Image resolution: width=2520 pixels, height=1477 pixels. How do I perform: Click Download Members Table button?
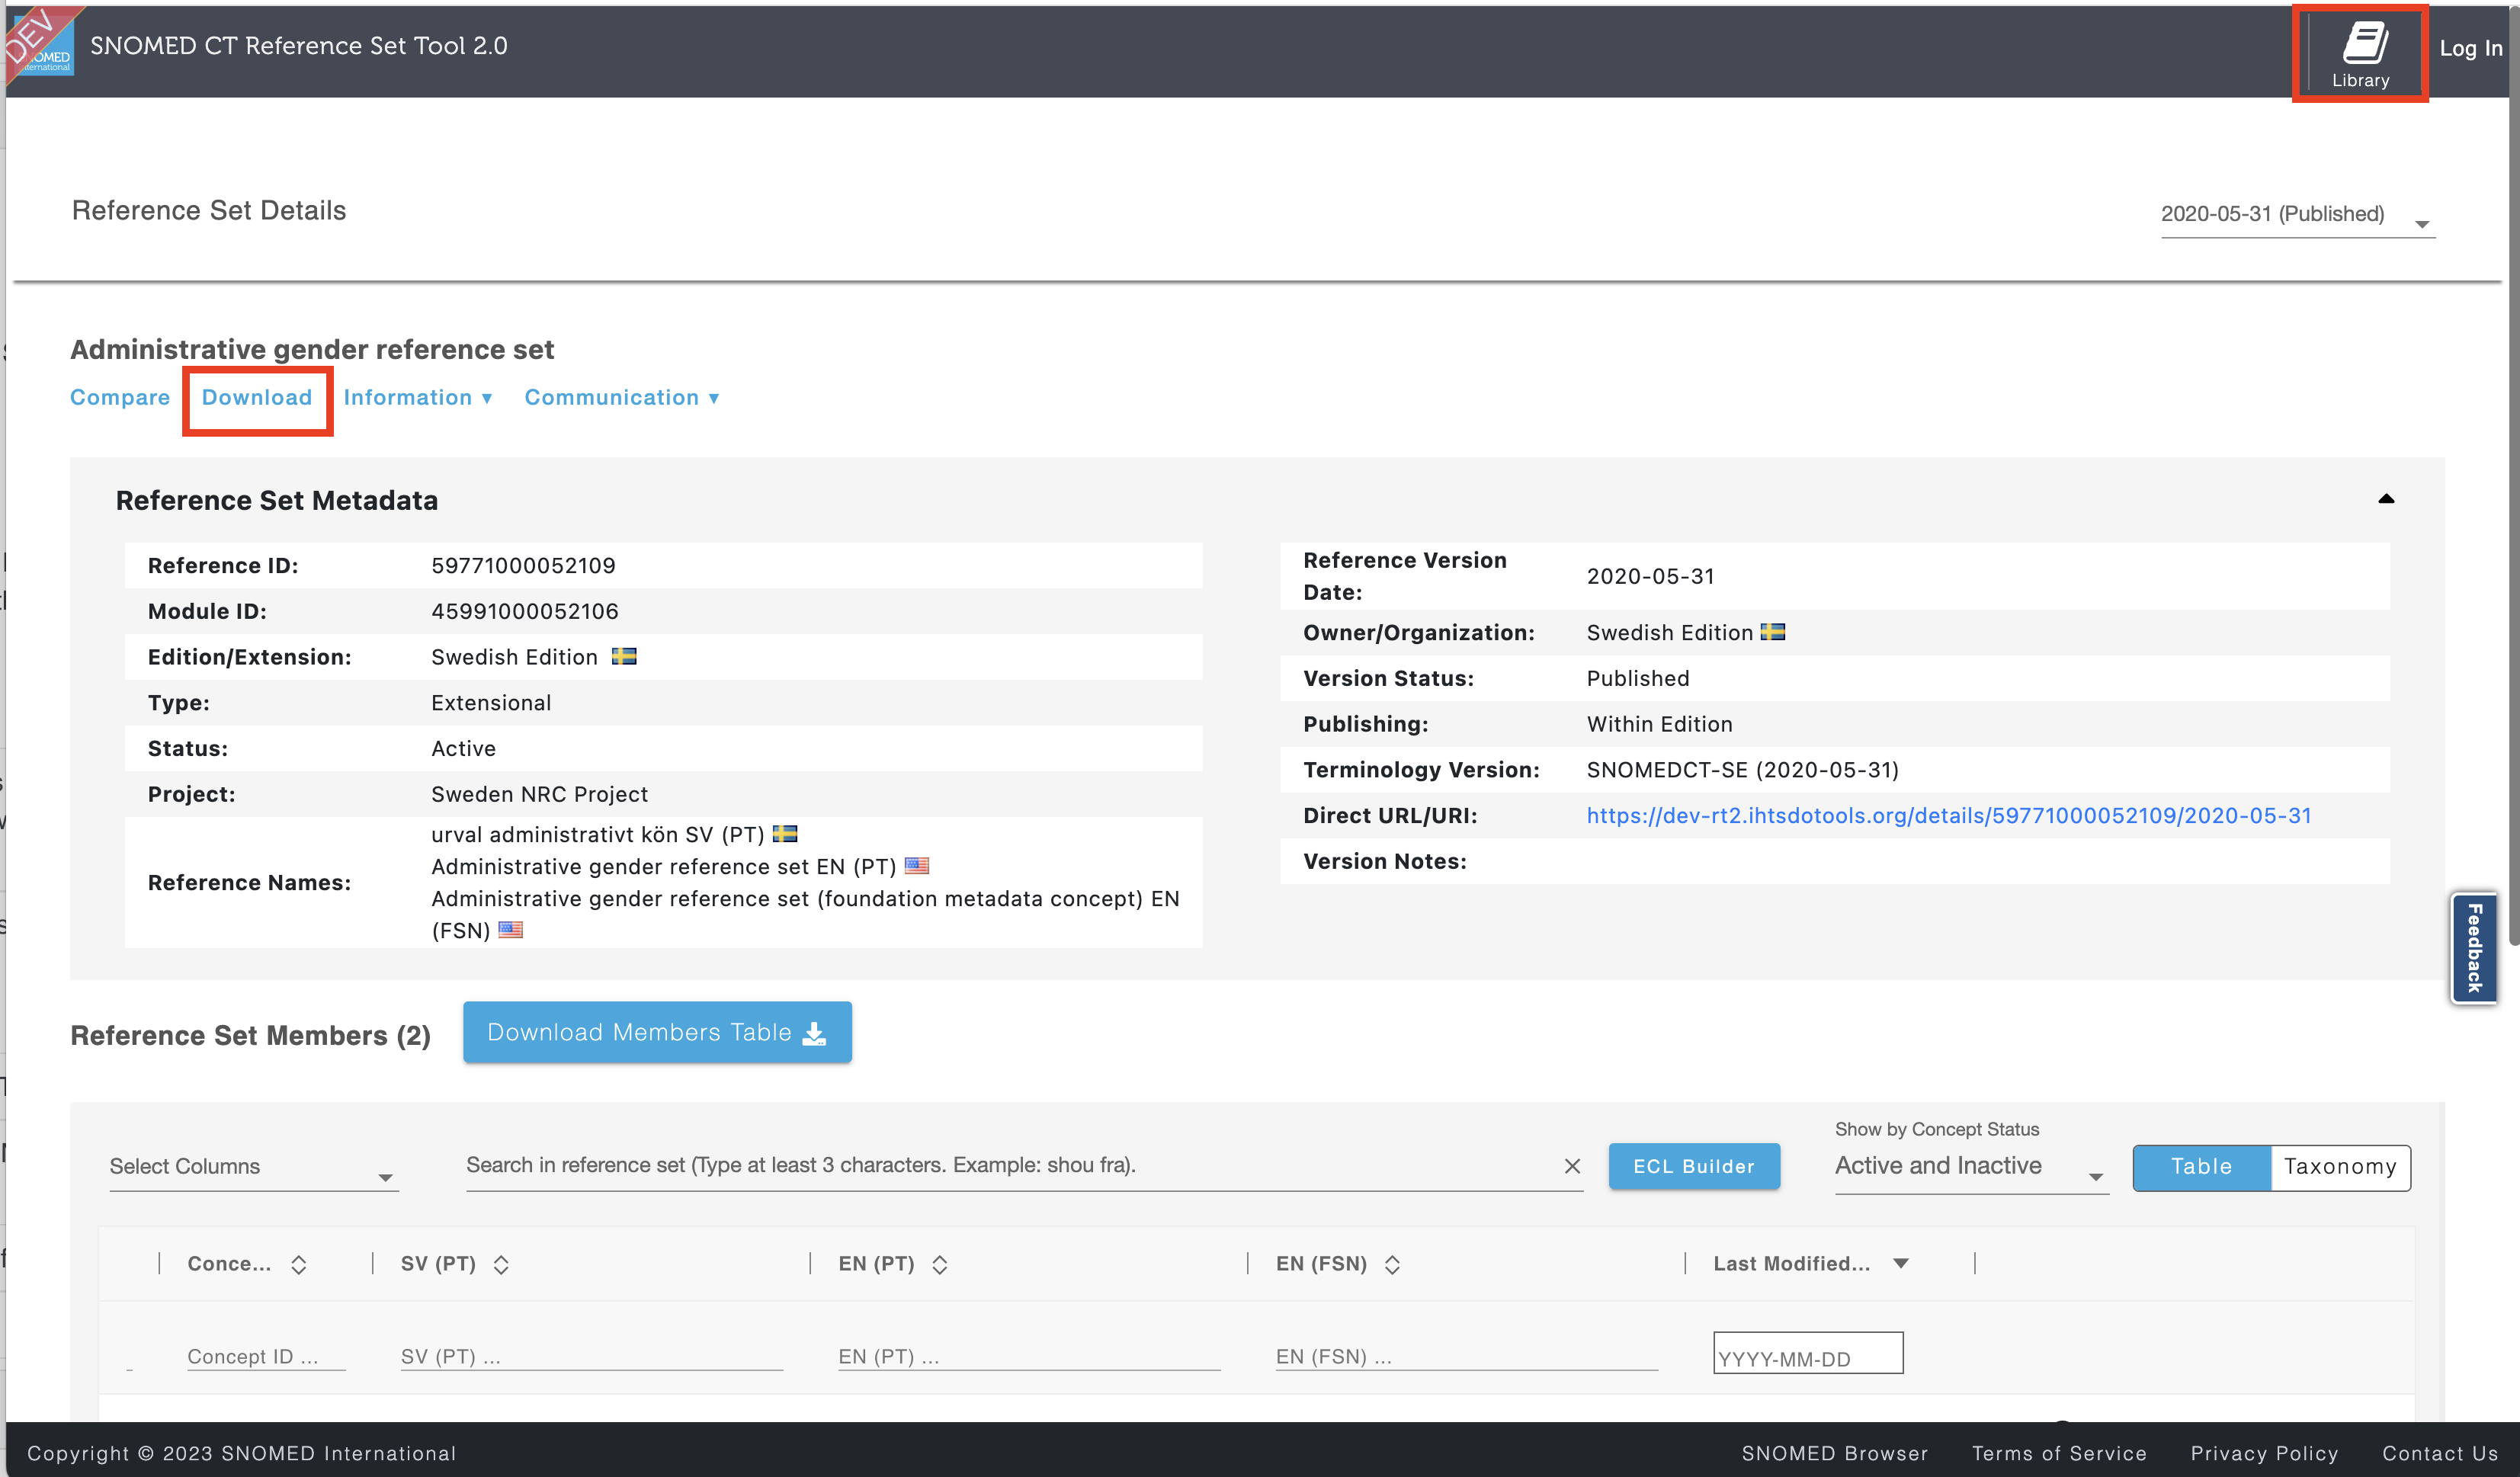coord(657,1032)
